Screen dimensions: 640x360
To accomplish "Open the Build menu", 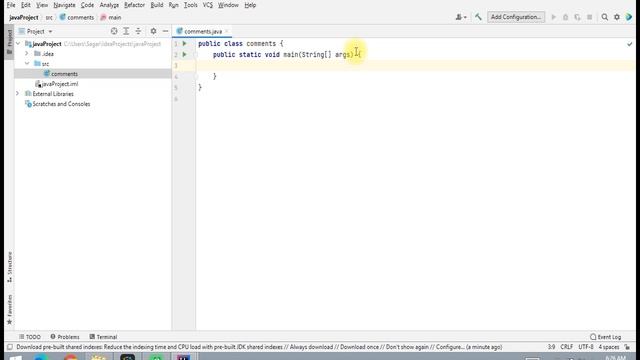I will coord(157,5).
